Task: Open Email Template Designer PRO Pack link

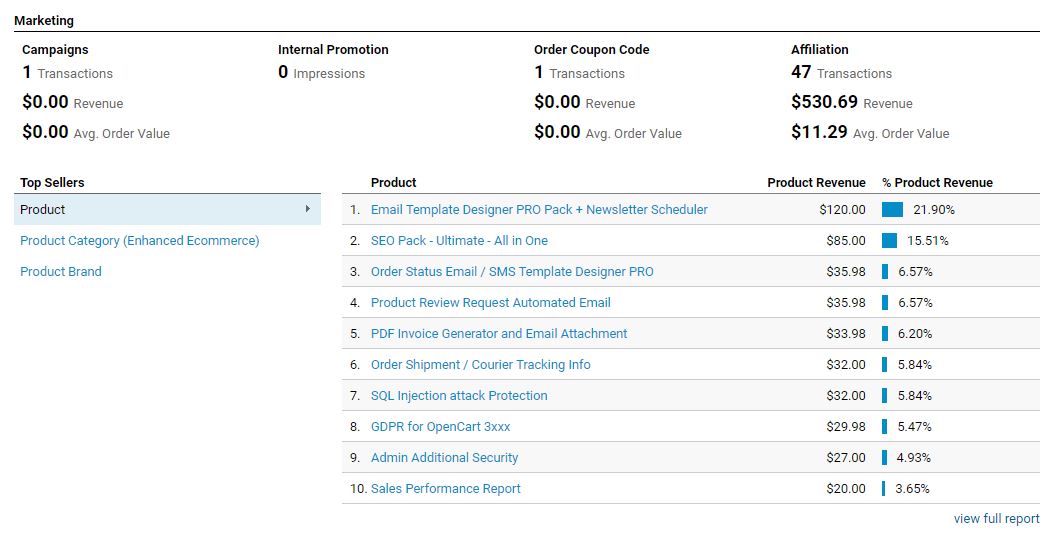Action: point(539,209)
